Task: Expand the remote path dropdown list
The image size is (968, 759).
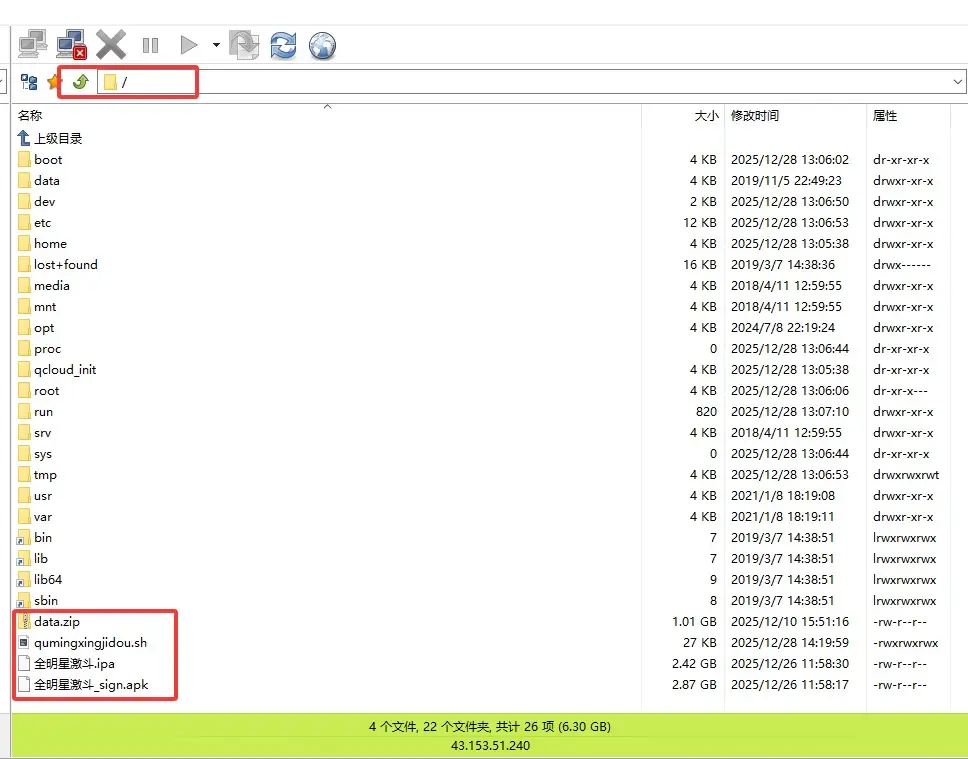Action: pos(957,82)
